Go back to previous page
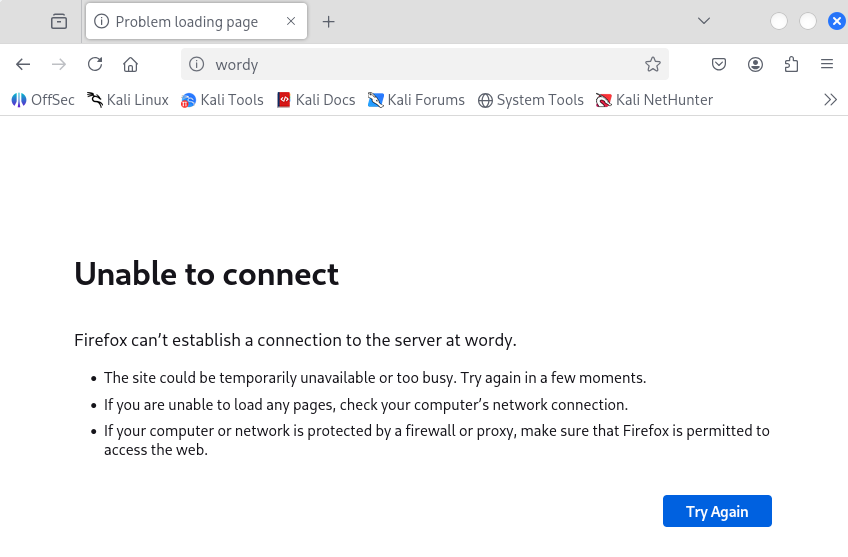This screenshot has height=557, width=848. (23, 64)
